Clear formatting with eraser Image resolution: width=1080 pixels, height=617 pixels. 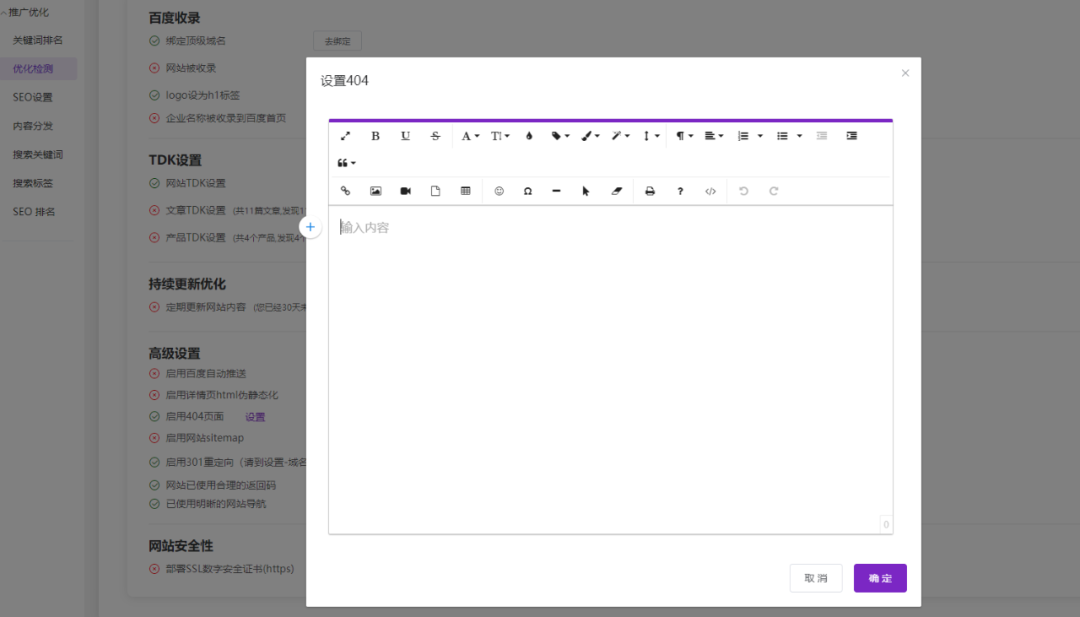(x=616, y=191)
